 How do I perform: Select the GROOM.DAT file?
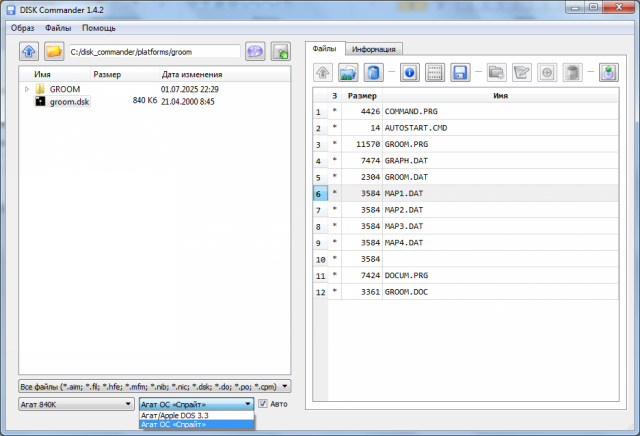point(406,177)
